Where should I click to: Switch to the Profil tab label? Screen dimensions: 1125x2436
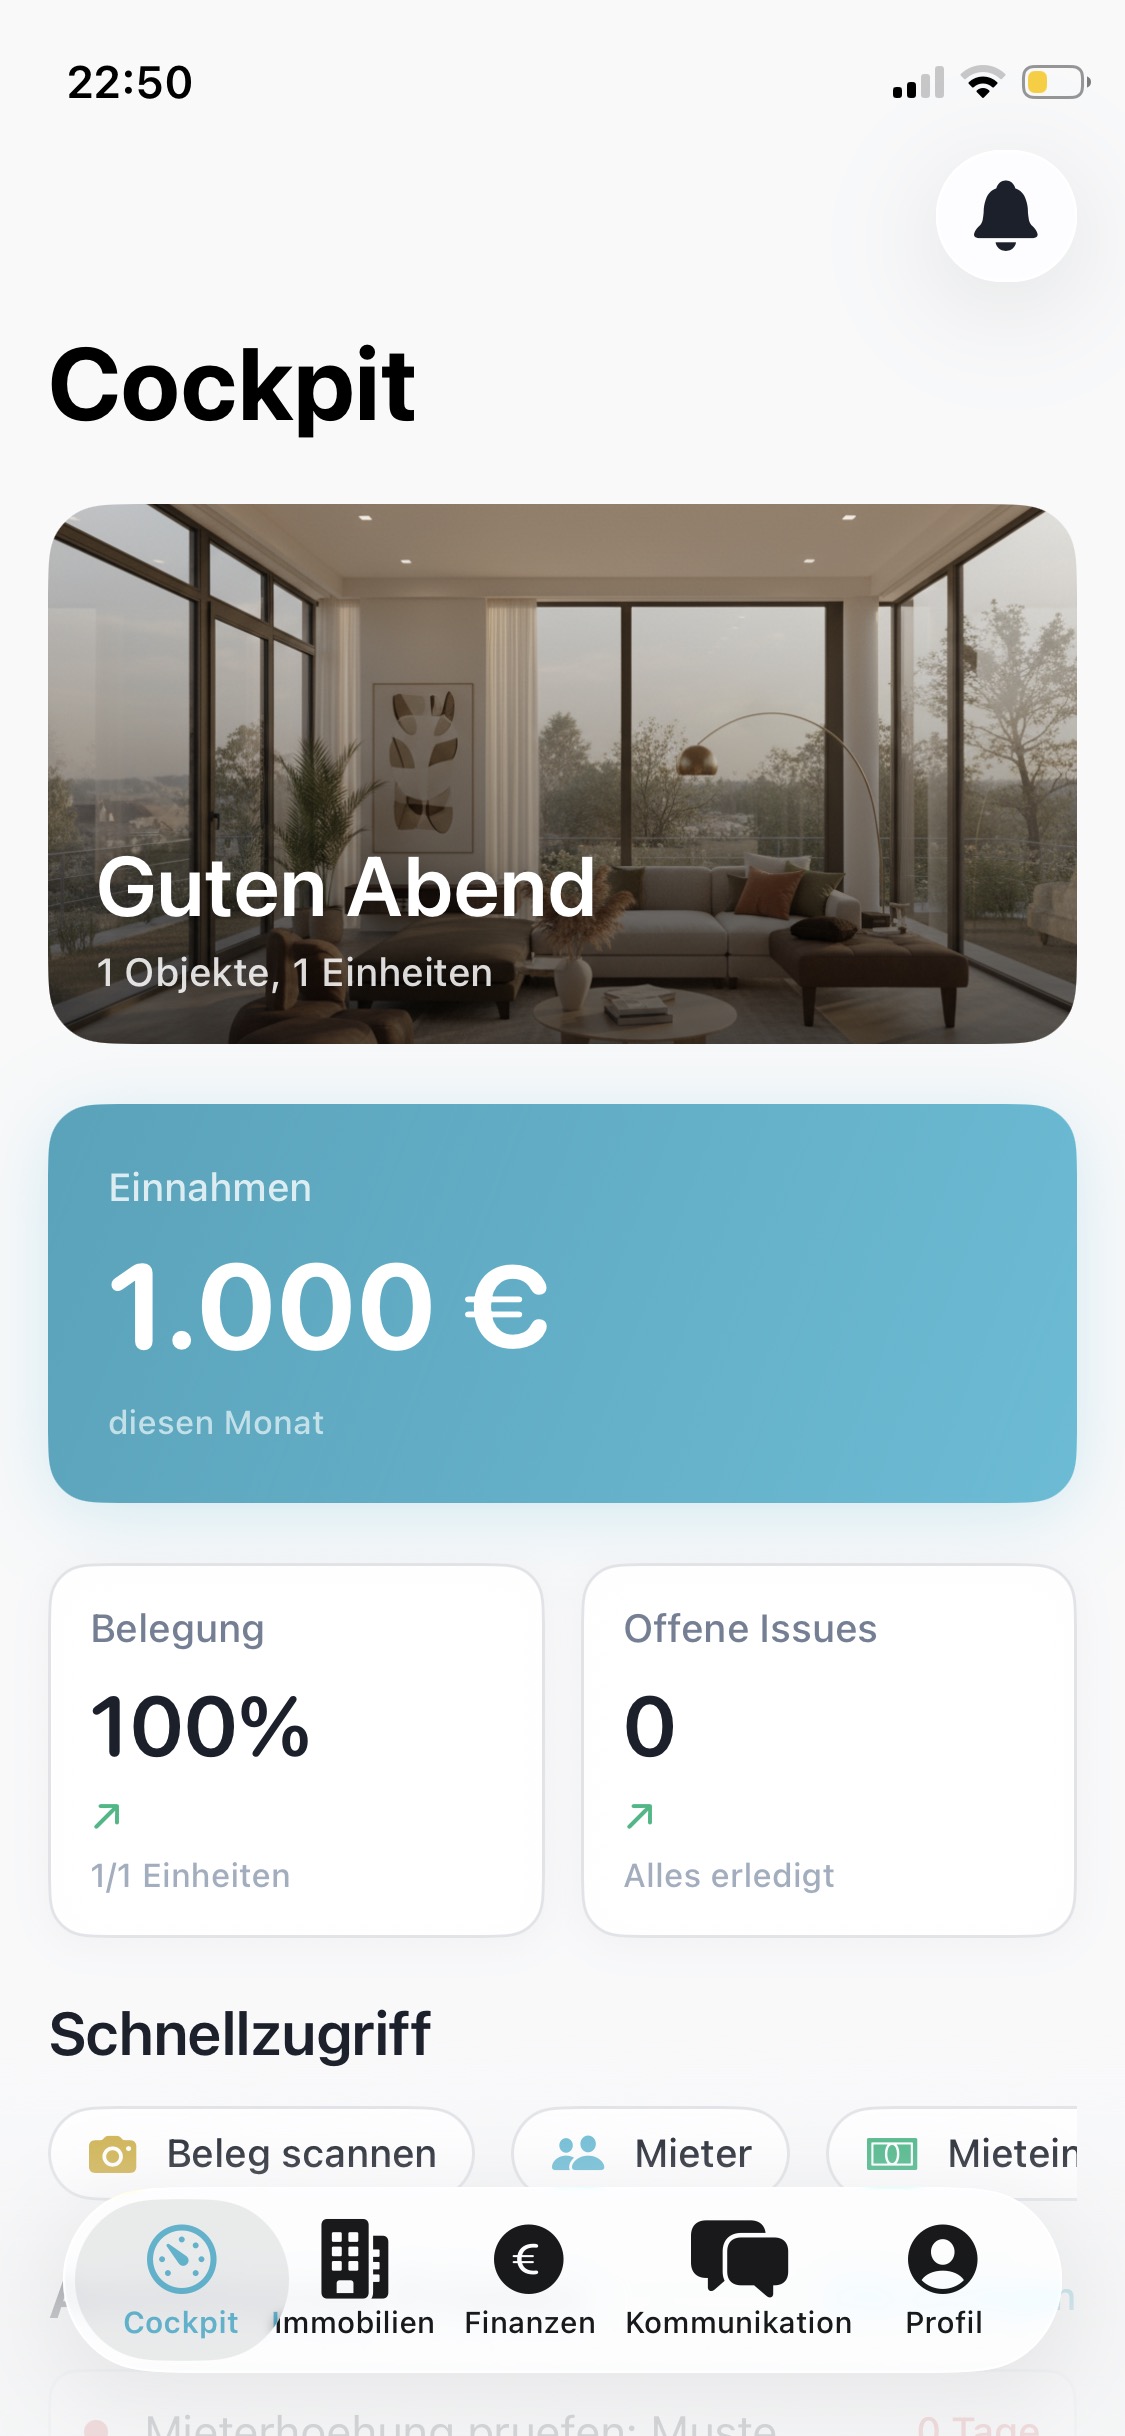click(943, 2322)
